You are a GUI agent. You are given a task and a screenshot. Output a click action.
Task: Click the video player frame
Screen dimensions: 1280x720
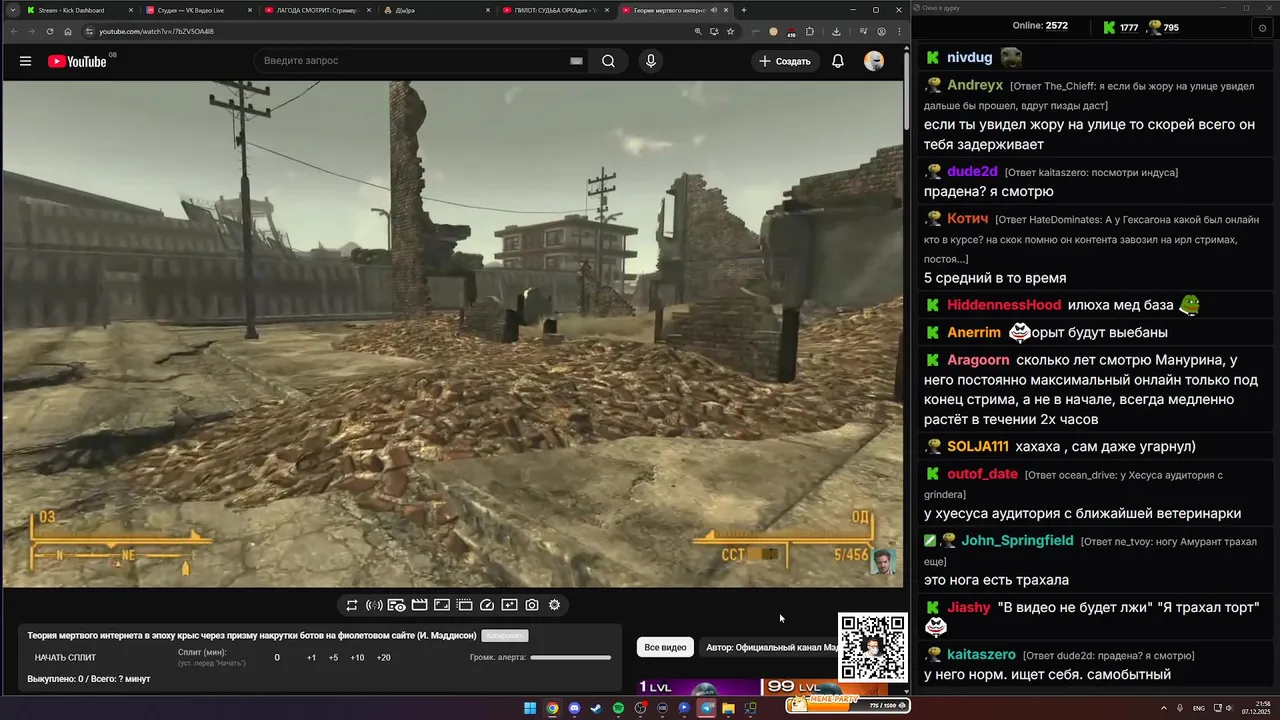coord(453,334)
